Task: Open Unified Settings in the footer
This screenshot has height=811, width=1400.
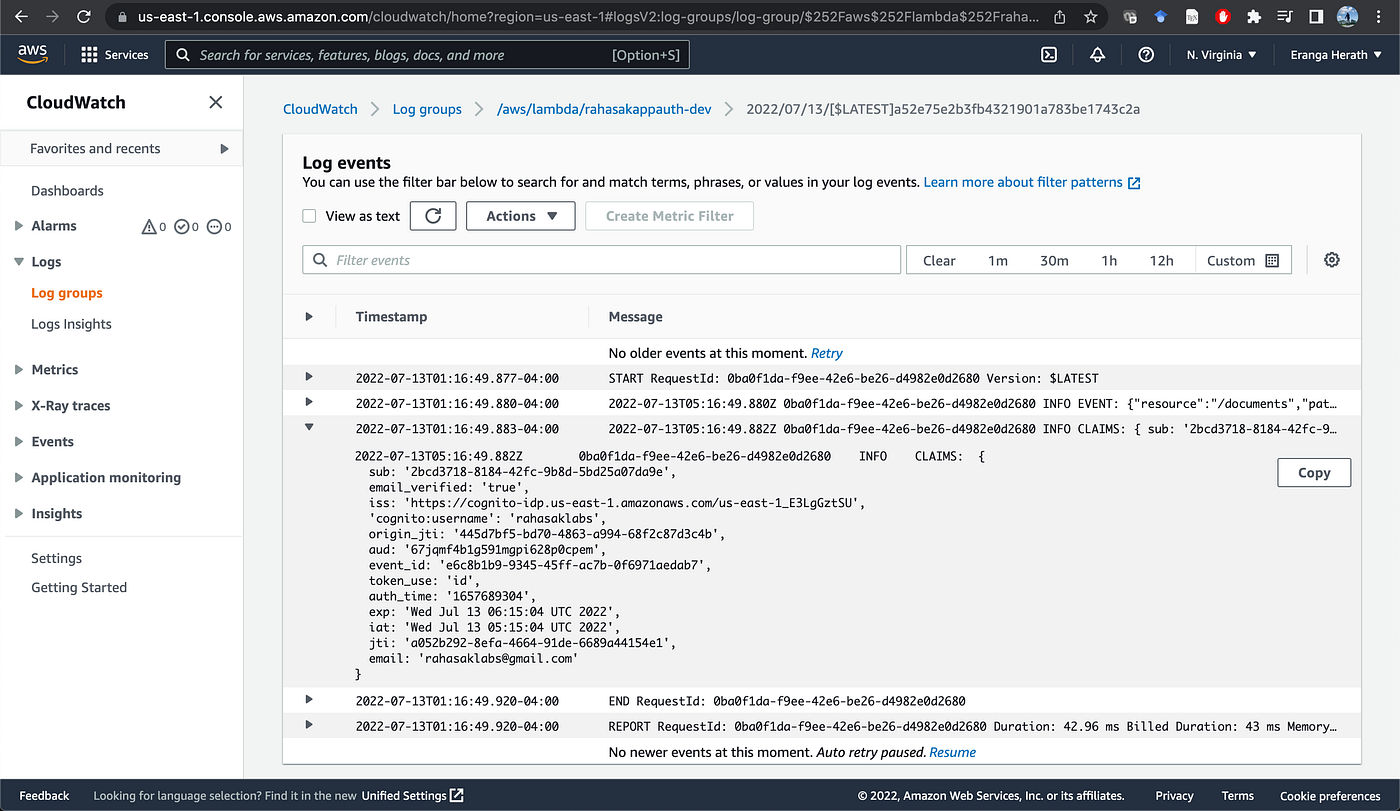Action: [412, 796]
